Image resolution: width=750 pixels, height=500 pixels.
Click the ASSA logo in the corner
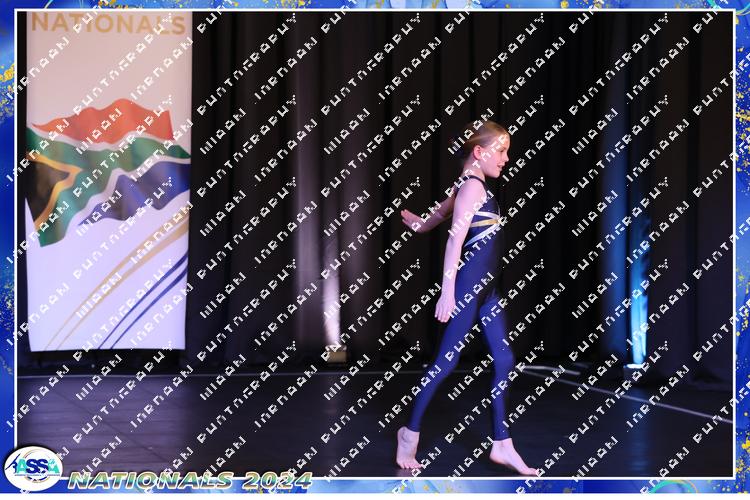[32, 468]
